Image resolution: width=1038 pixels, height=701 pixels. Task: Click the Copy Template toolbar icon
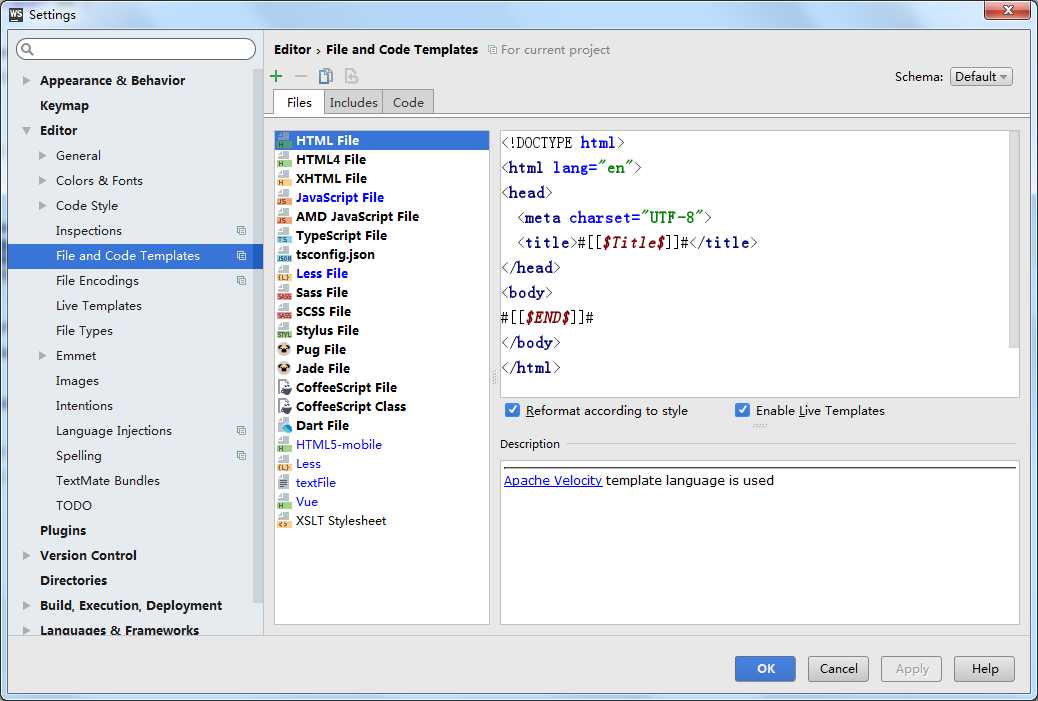pyautogui.click(x=326, y=76)
